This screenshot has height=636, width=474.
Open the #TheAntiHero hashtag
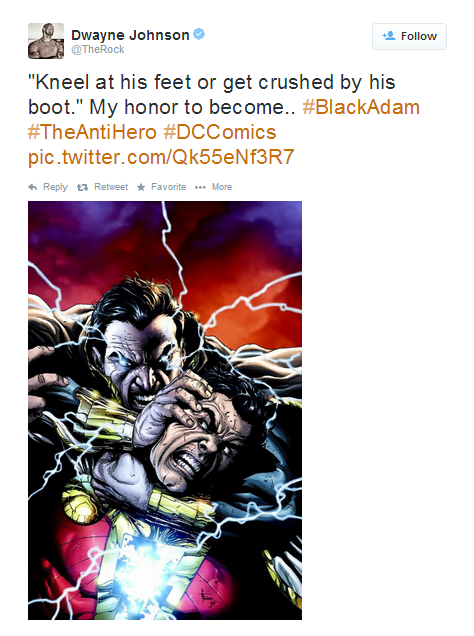tap(92, 132)
